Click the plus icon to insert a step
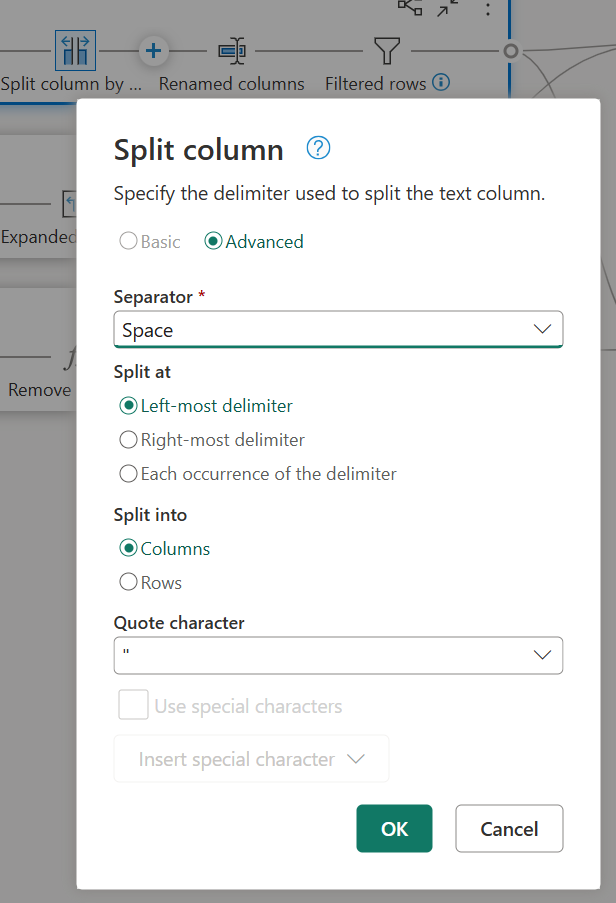Viewport: 616px width, 903px height. pos(153,50)
